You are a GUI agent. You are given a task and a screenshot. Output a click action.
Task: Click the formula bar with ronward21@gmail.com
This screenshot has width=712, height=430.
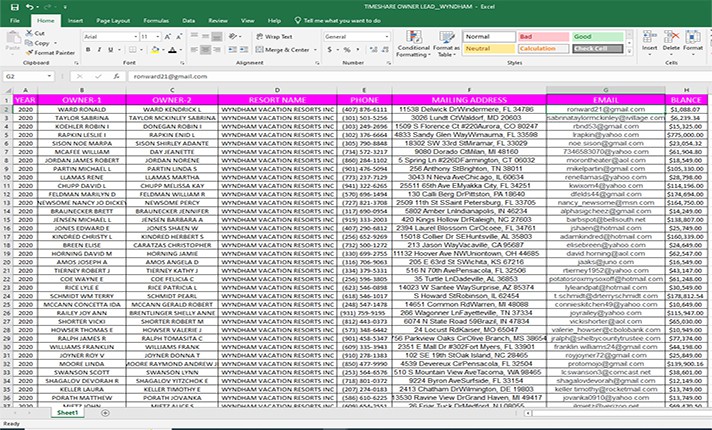tap(418, 77)
